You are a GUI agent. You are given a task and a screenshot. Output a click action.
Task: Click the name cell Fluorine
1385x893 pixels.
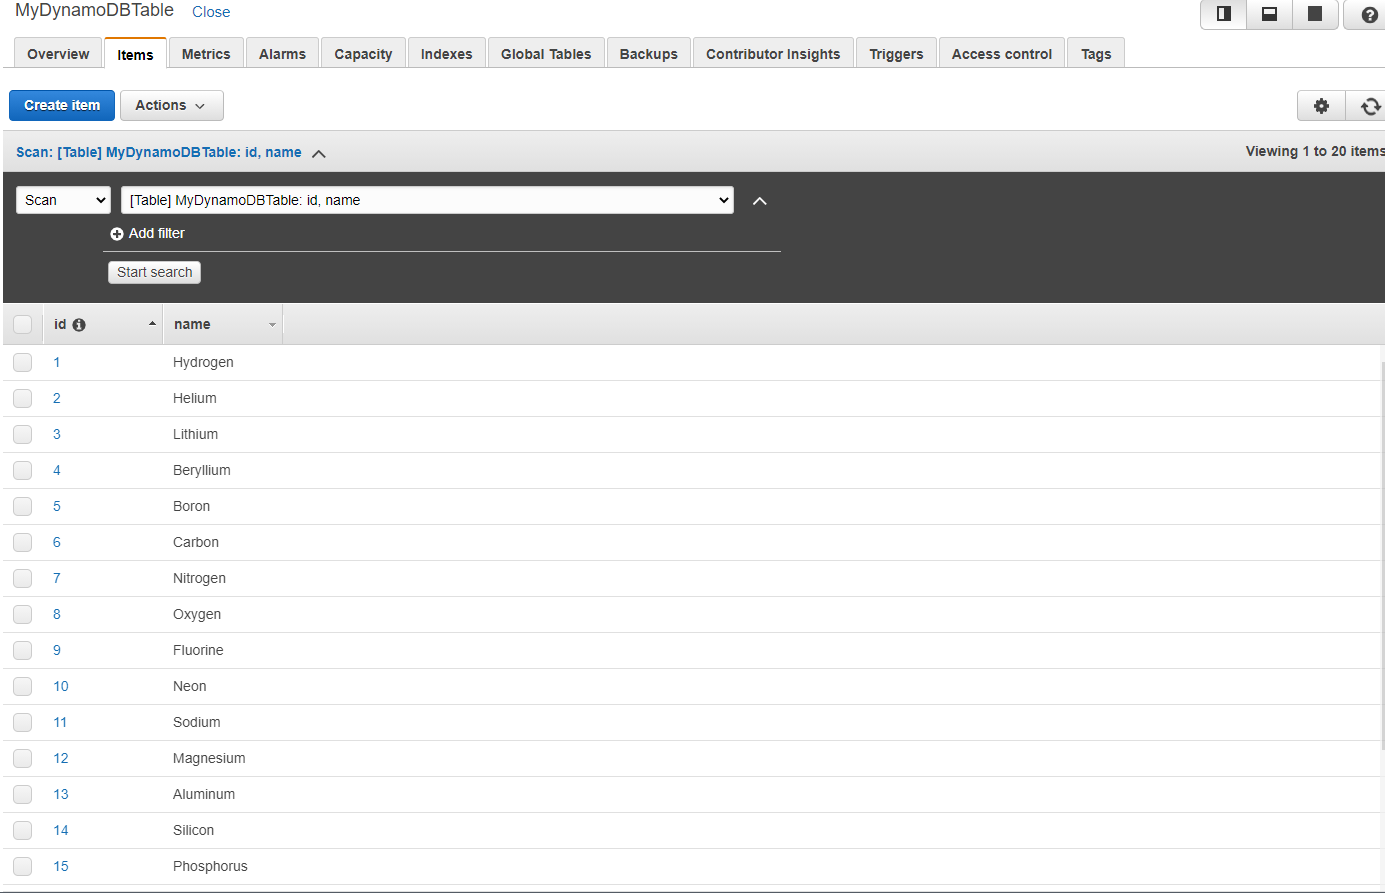[198, 650]
